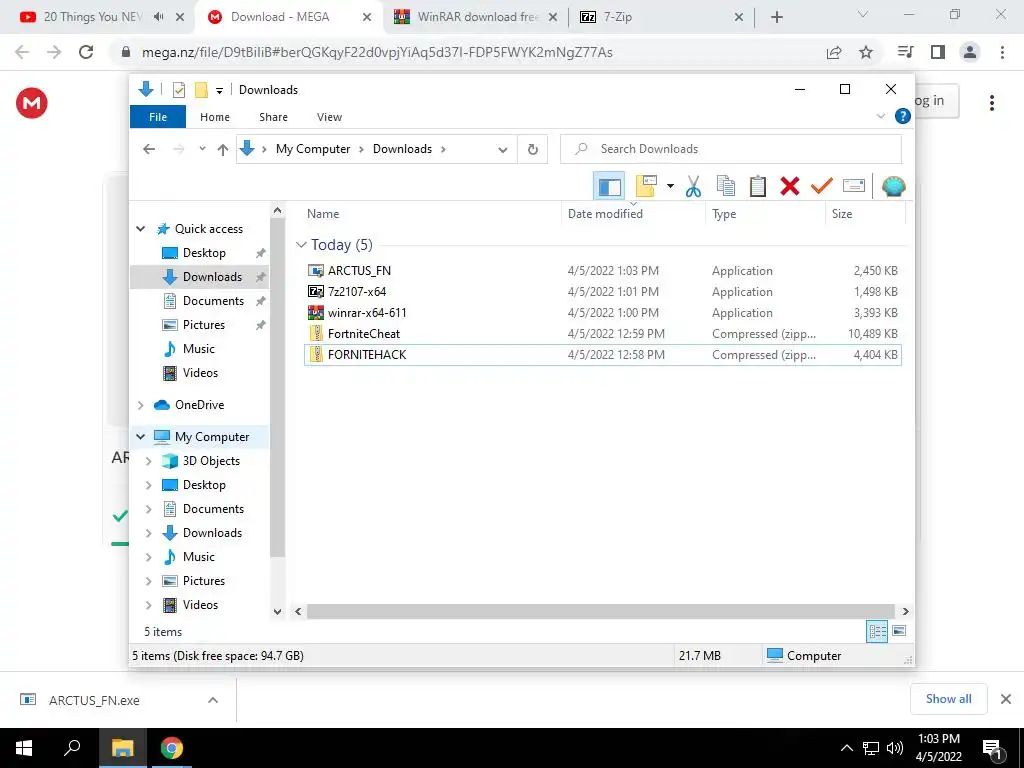Click the Cut scissors icon

[693, 186]
